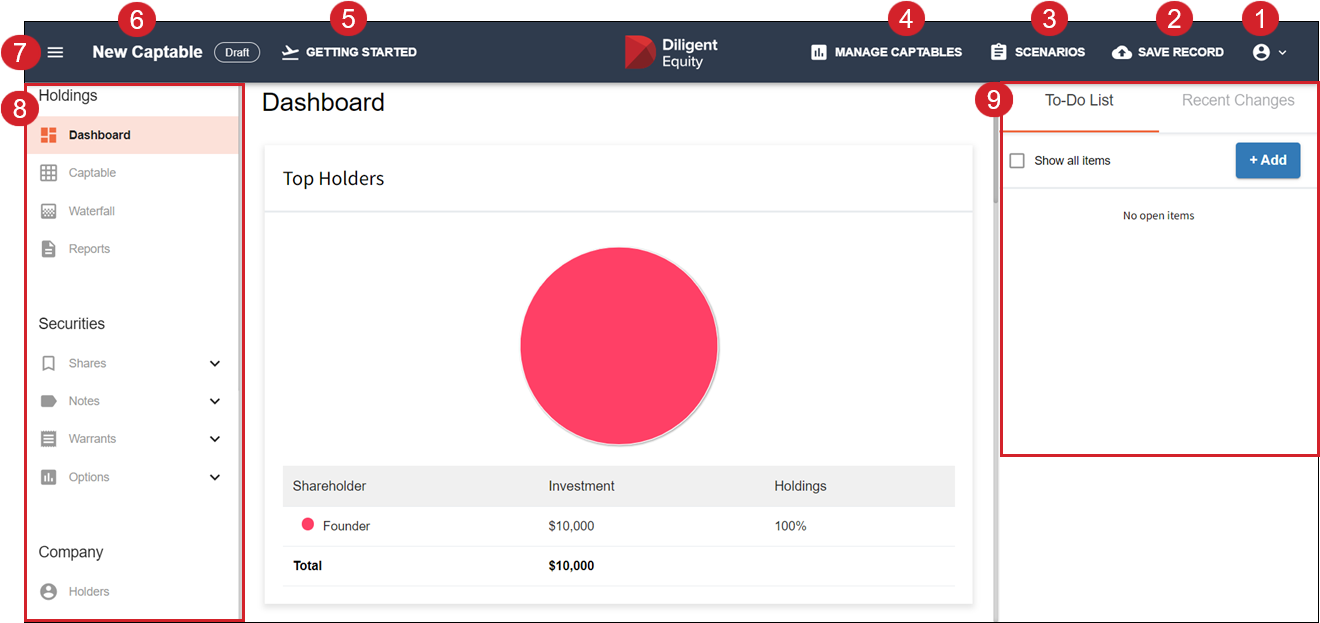1320x623 pixels.
Task: Open the Waterfall view
Action: coord(48,210)
